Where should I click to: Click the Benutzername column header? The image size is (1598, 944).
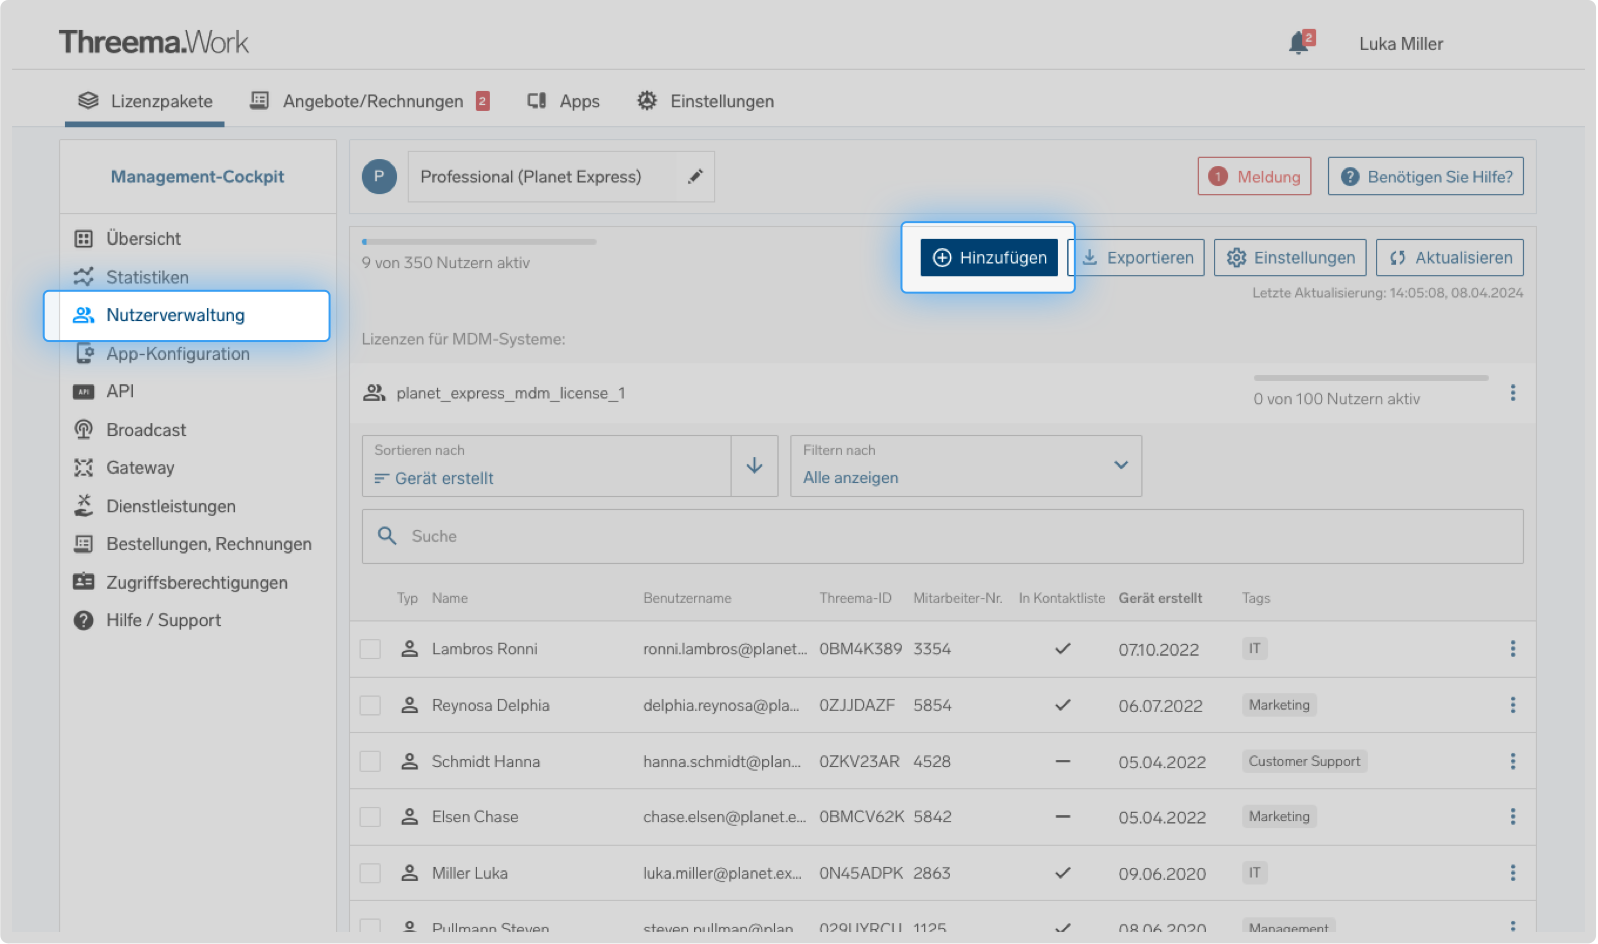[687, 598]
